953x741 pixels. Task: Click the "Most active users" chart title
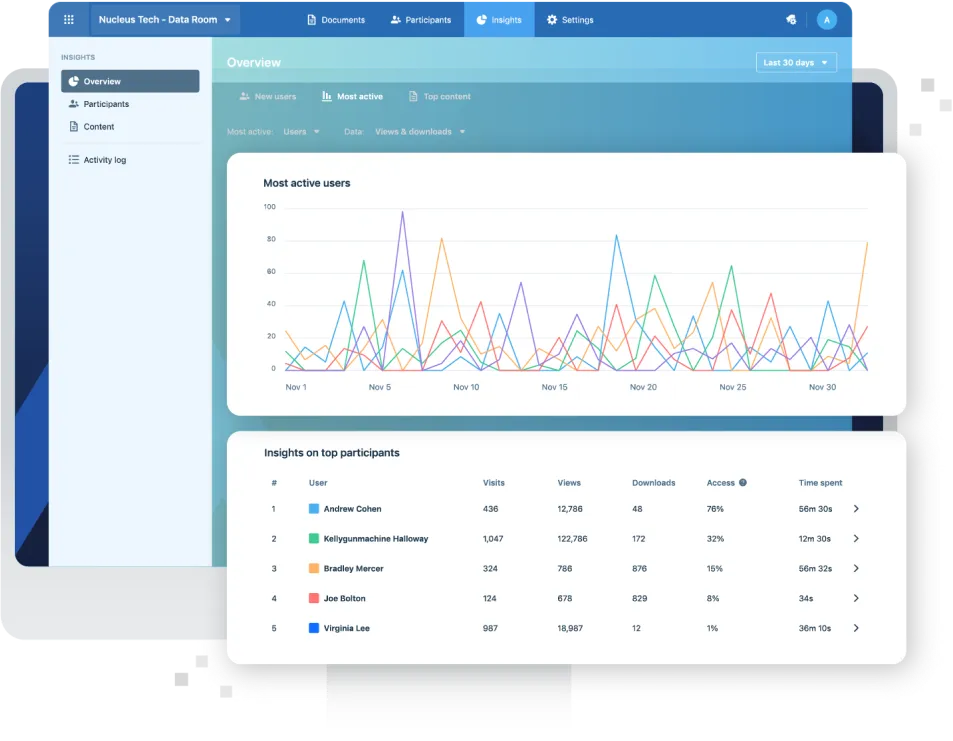(x=307, y=183)
